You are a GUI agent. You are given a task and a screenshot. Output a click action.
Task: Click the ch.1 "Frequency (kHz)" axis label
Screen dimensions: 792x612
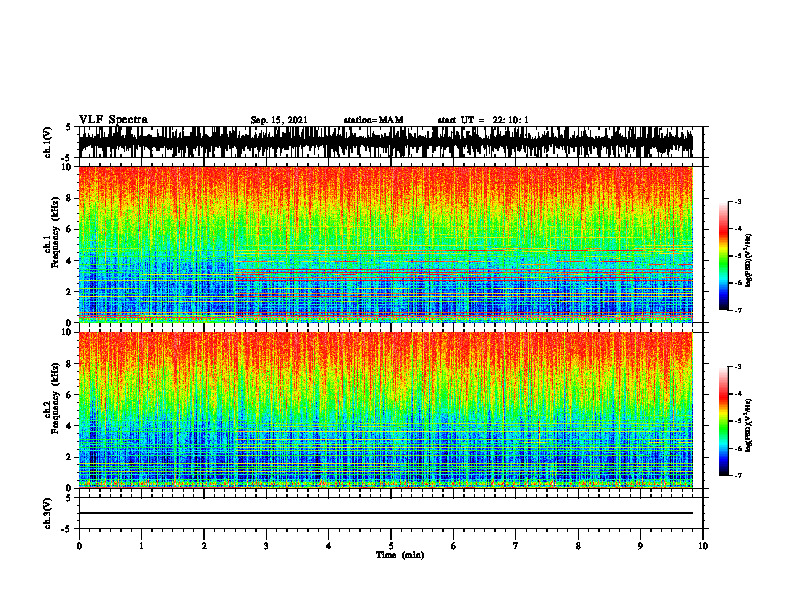pyautogui.click(x=55, y=232)
